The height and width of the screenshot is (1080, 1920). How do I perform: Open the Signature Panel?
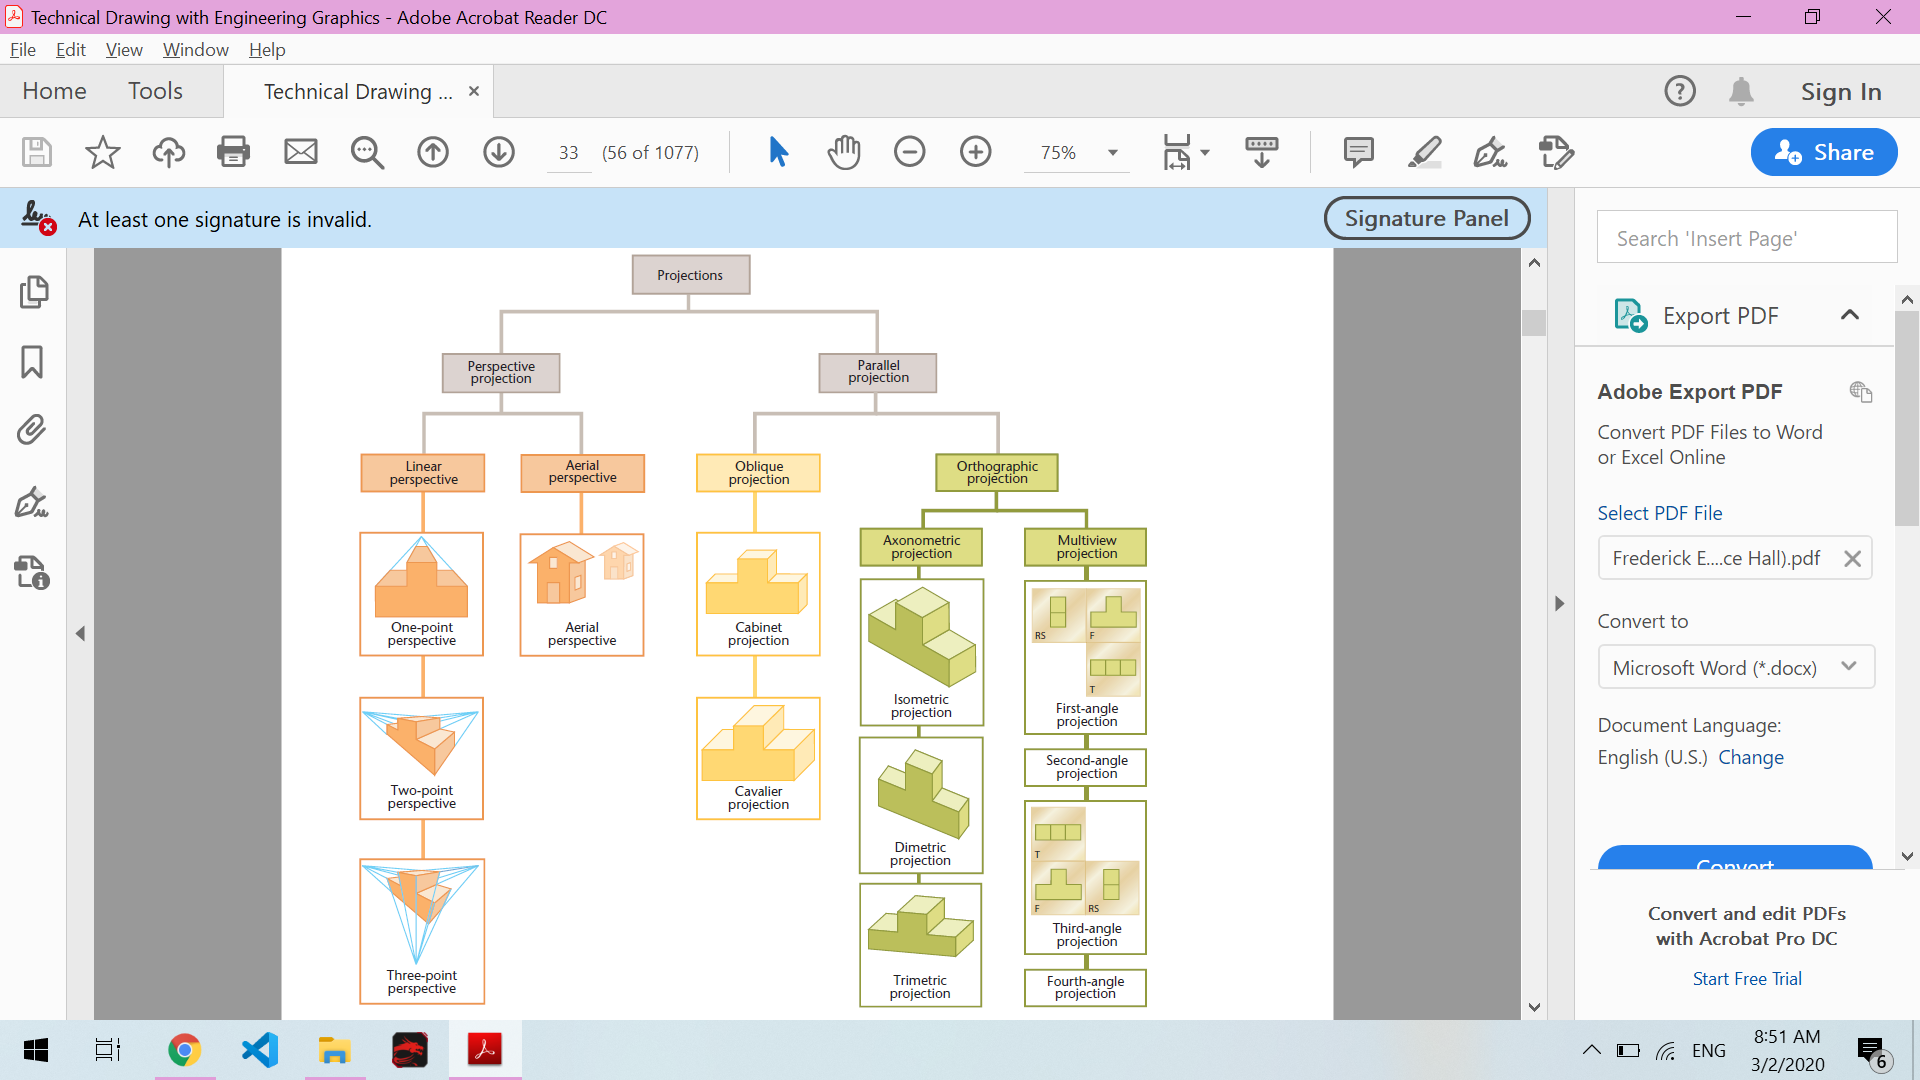point(1426,218)
